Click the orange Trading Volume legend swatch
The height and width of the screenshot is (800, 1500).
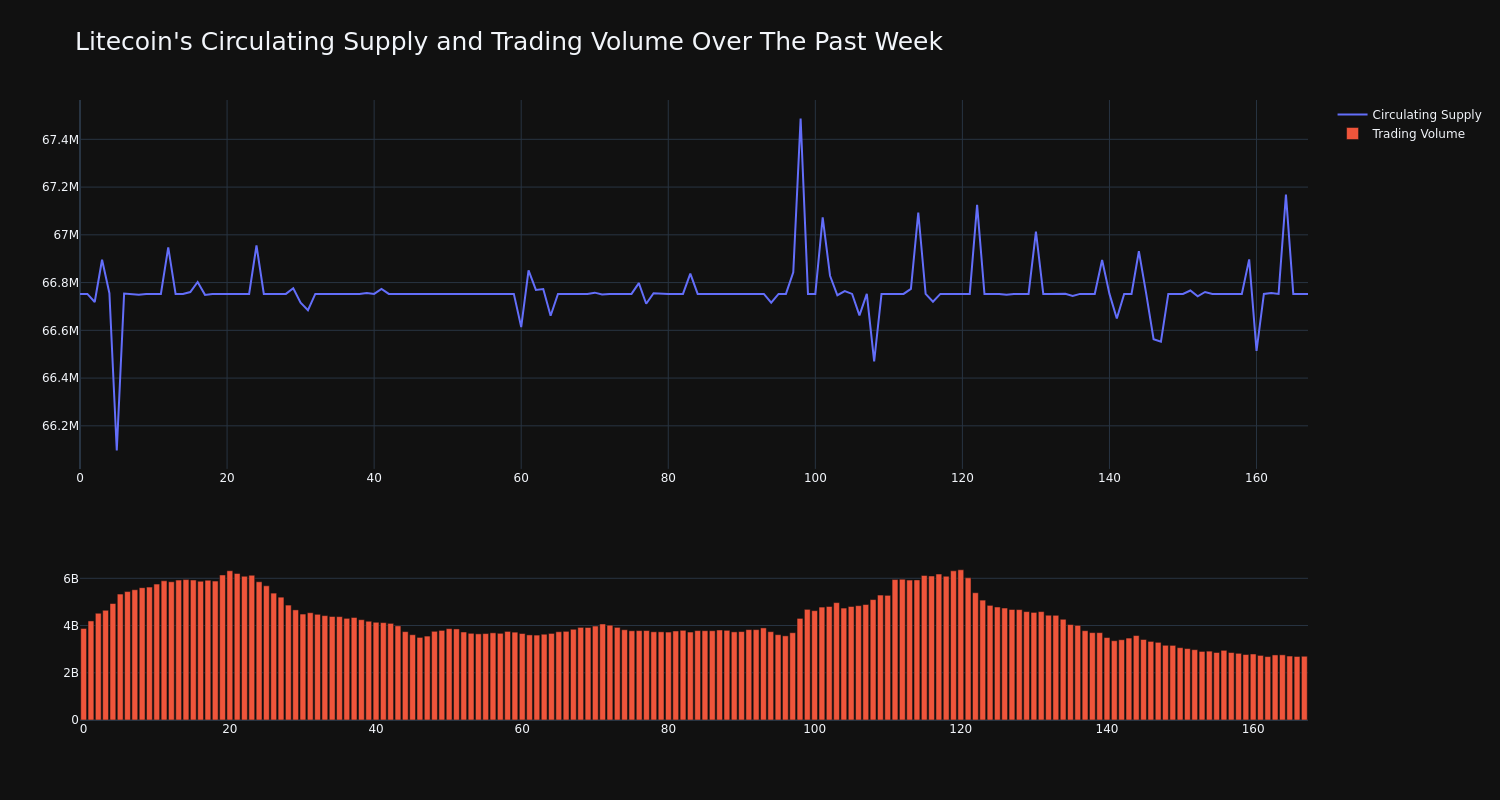point(1352,134)
